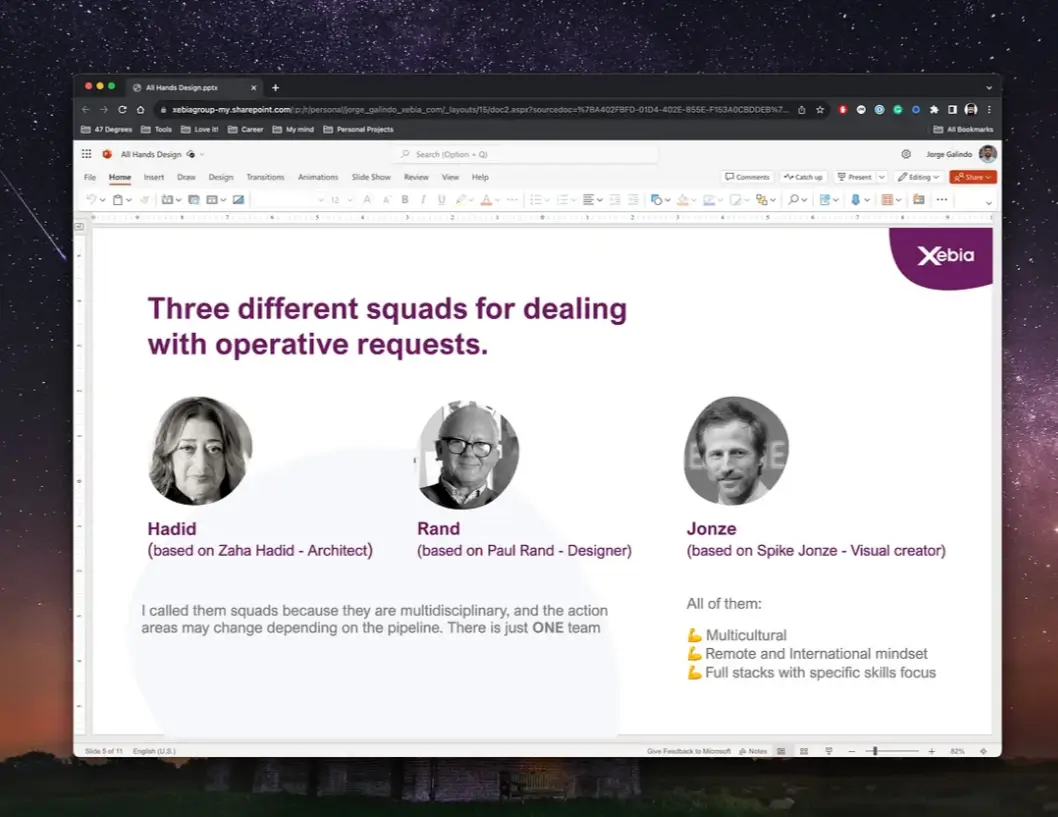
Task: Expand the Editing mode dropdown
Action: coord(918,177)
